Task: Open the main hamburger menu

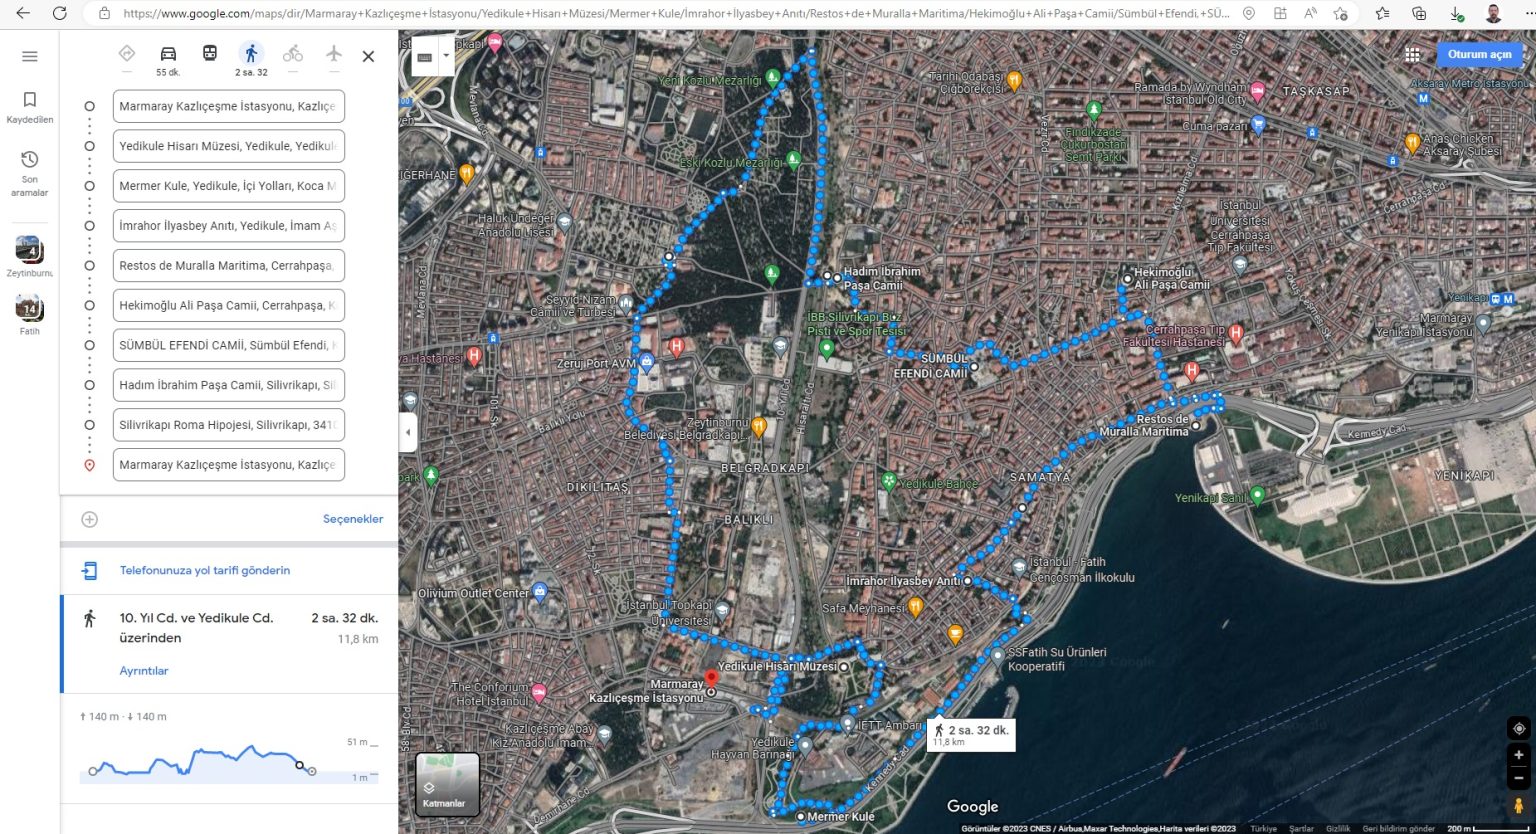Action: click(29, 55)
